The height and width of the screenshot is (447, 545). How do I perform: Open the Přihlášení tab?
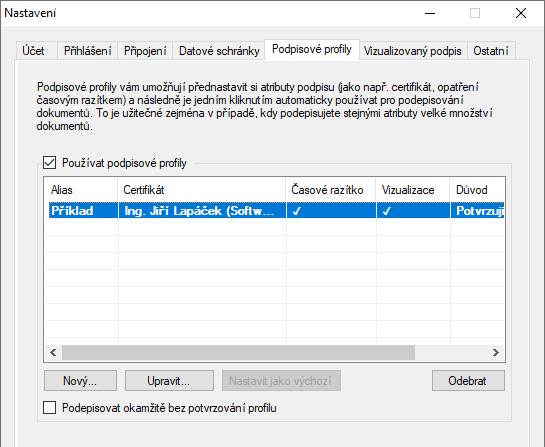tap(87, 51)
